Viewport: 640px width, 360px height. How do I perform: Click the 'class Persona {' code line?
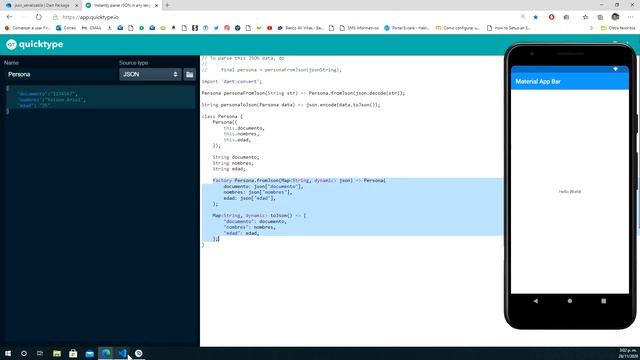[222, 116]
